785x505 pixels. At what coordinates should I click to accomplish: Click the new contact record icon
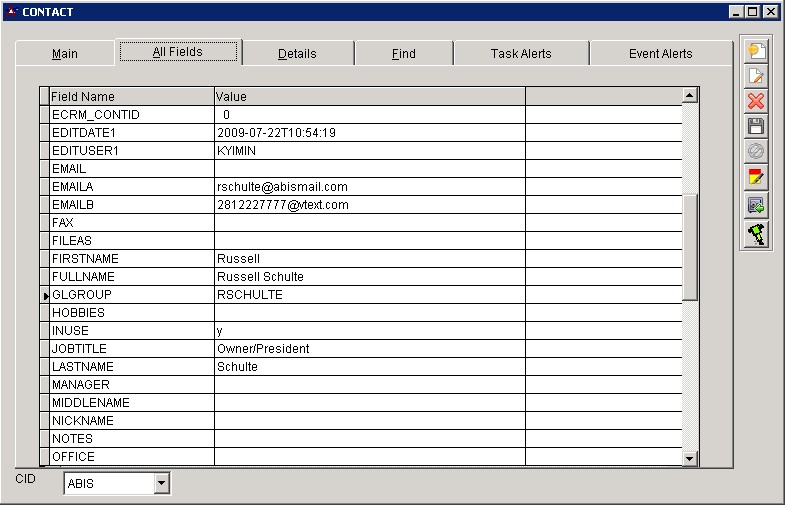756,51
